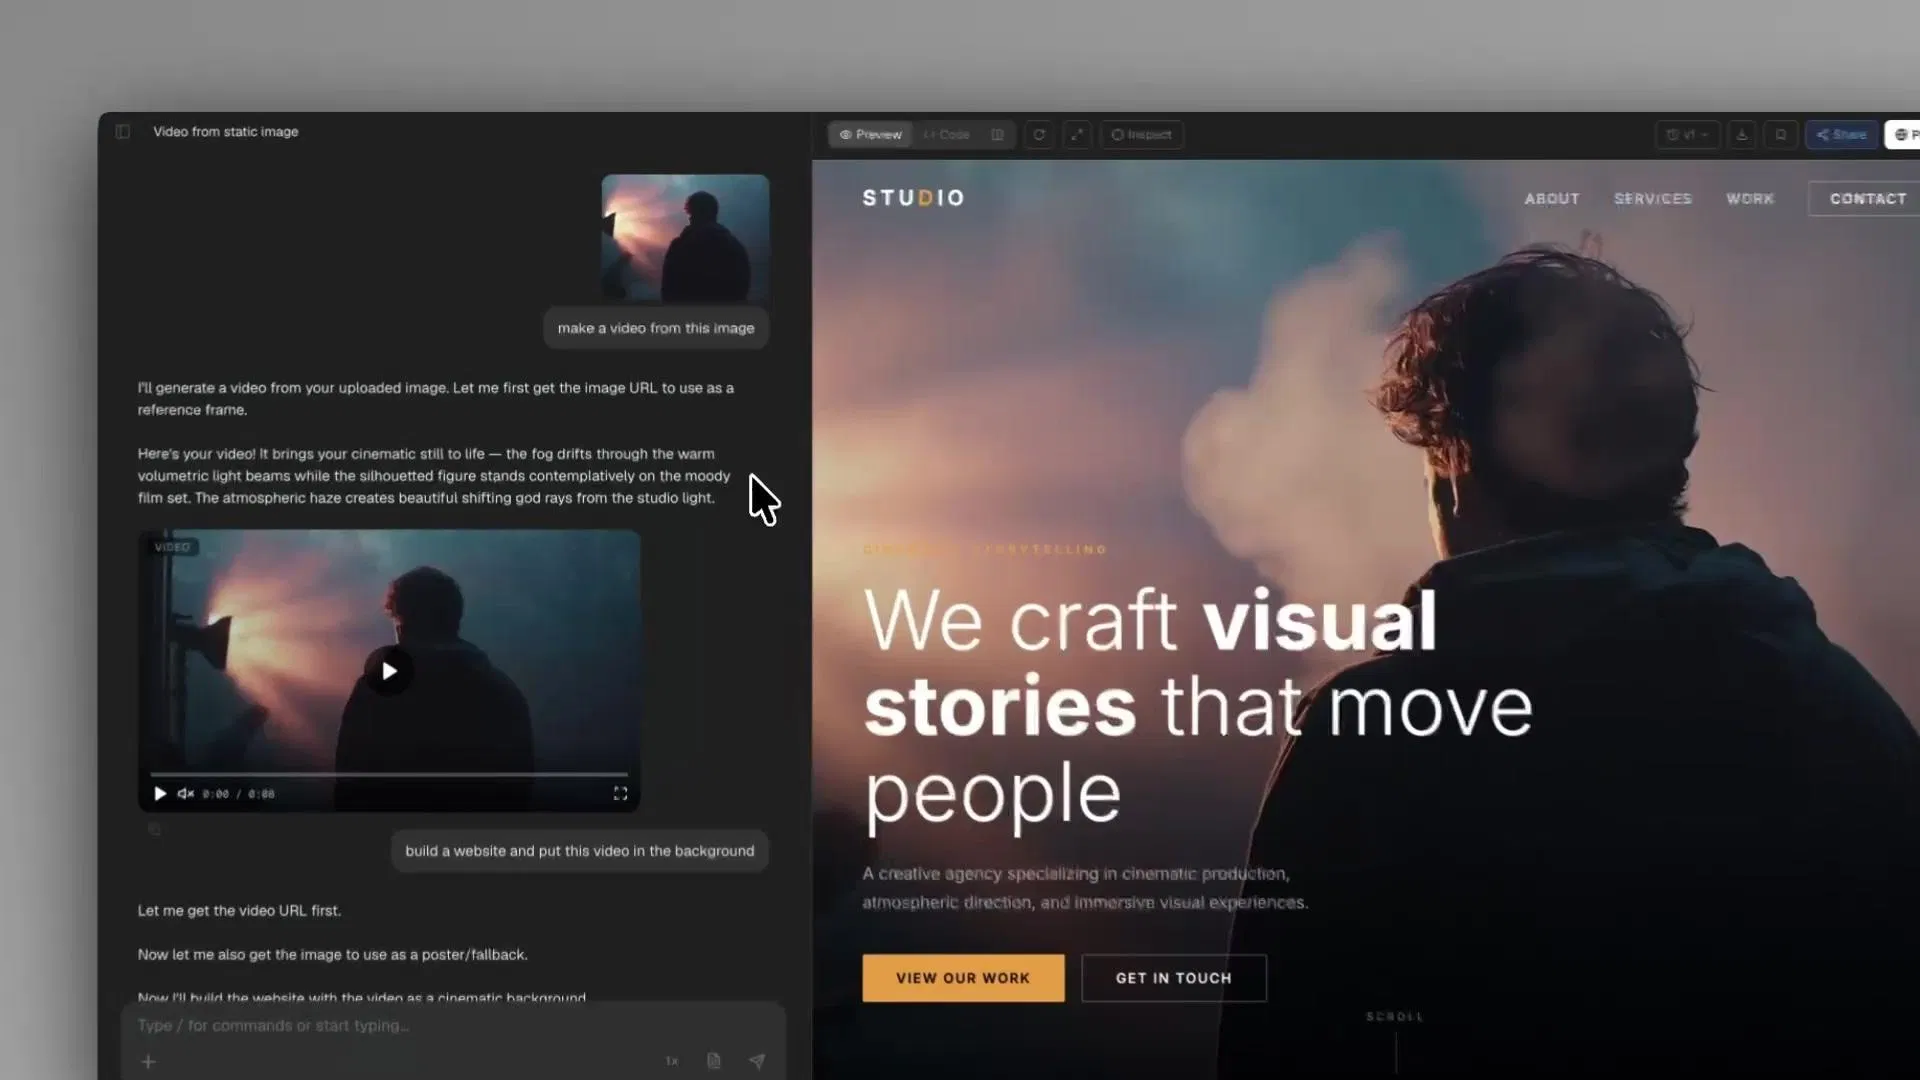1920x1080 pixels.
Task: Download the project from the toolbar
Action: (x=1742, y=135)
